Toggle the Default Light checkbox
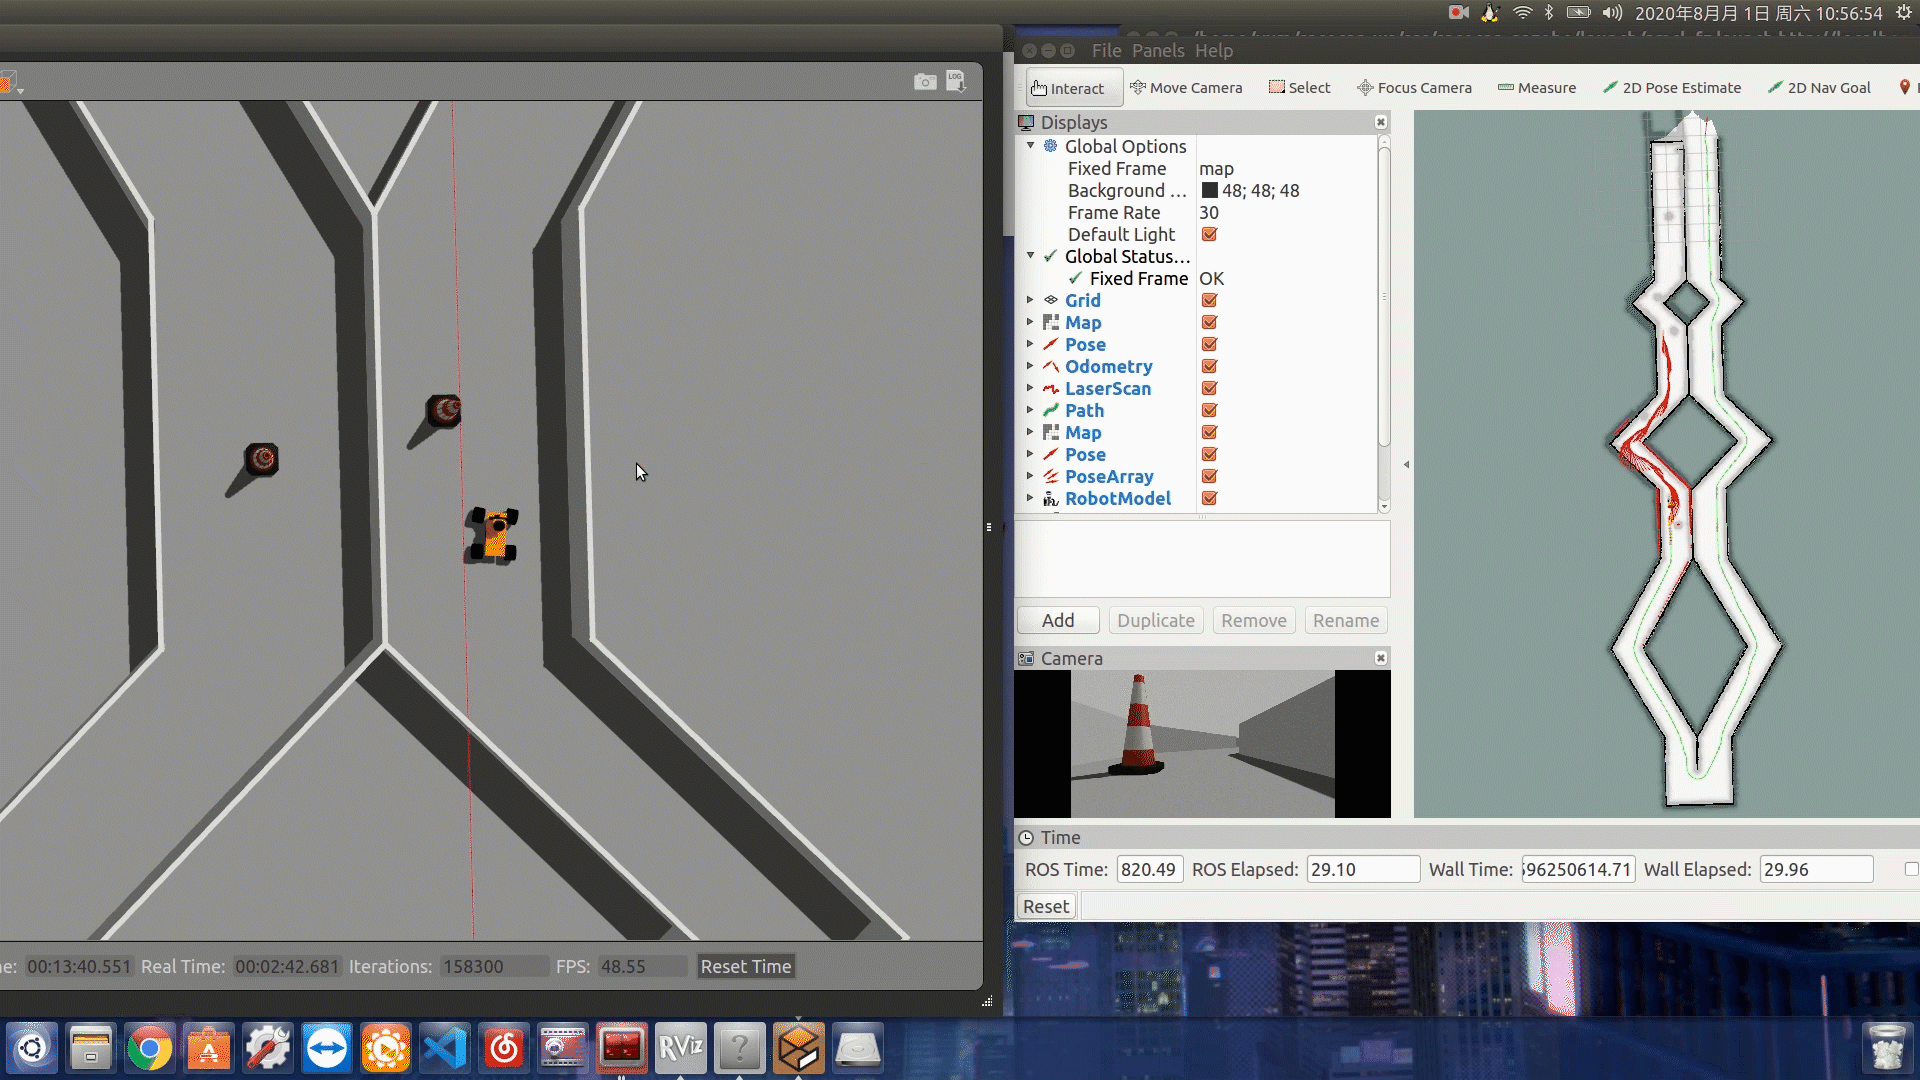Screen dimensions: 1920x1080 (x=1209, y=235)
